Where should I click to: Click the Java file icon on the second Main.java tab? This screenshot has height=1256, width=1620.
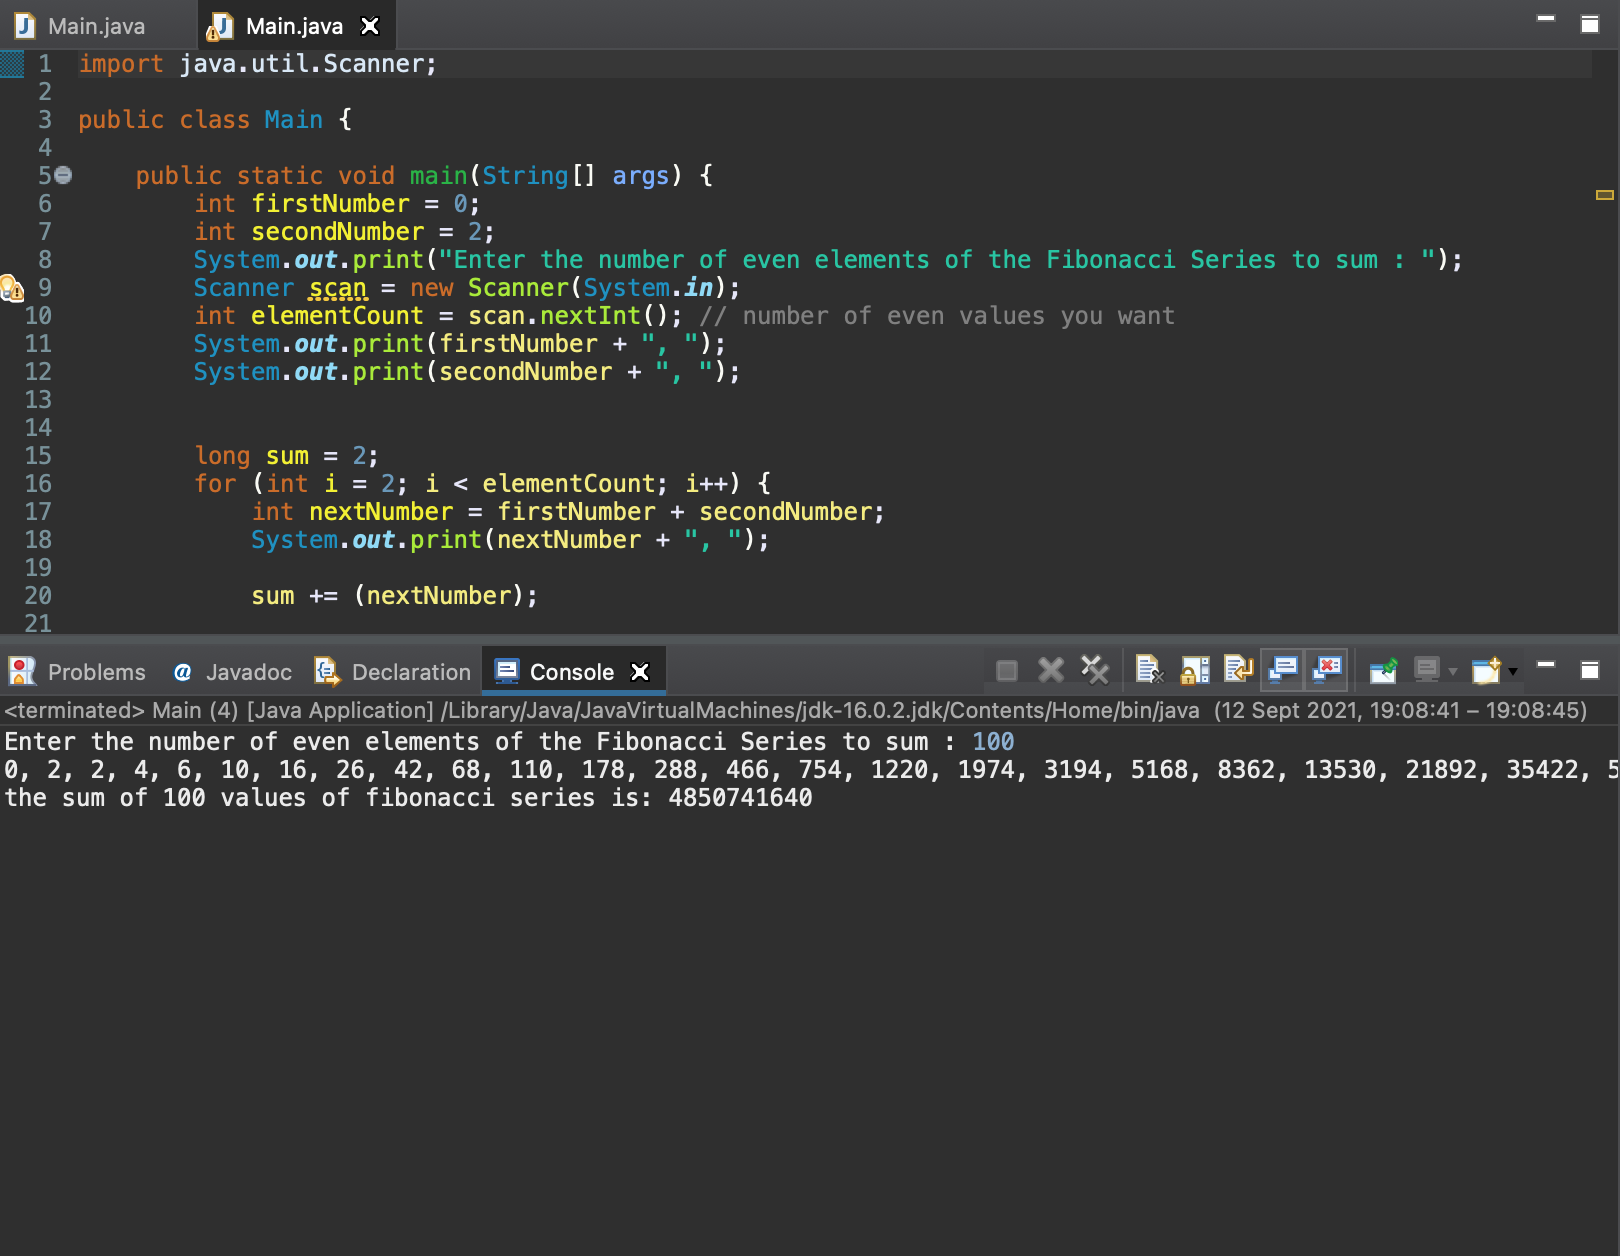pyautogui.click(x=219, y=27)
